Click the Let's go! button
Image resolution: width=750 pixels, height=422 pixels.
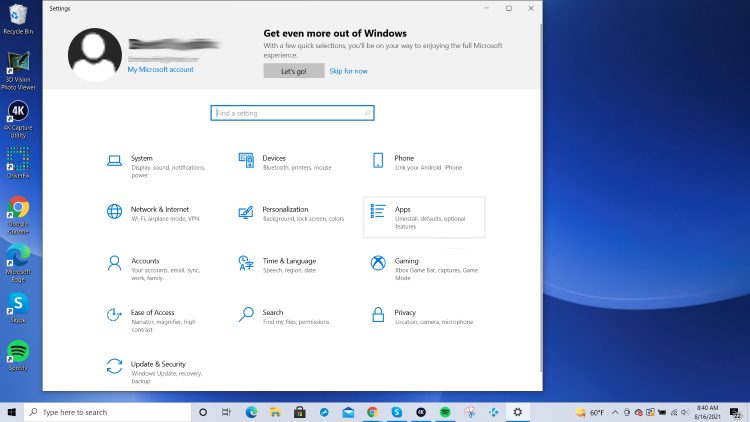pyautogui.click(x=294, y=71)
